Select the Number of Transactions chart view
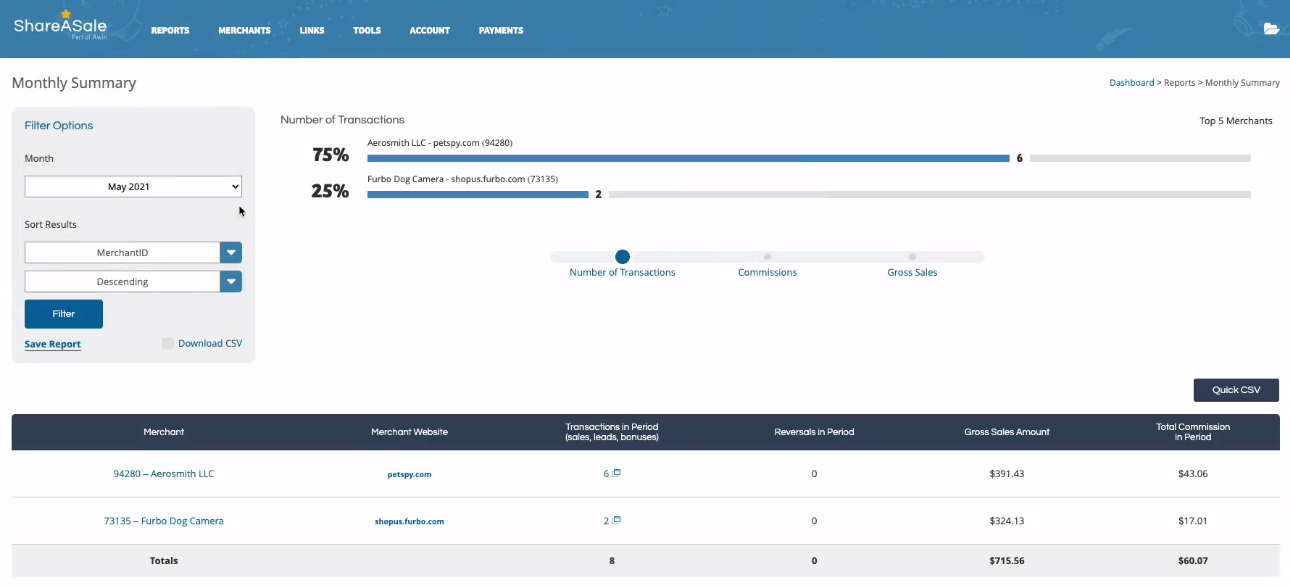1290x587 pixels. coord(622,257)
